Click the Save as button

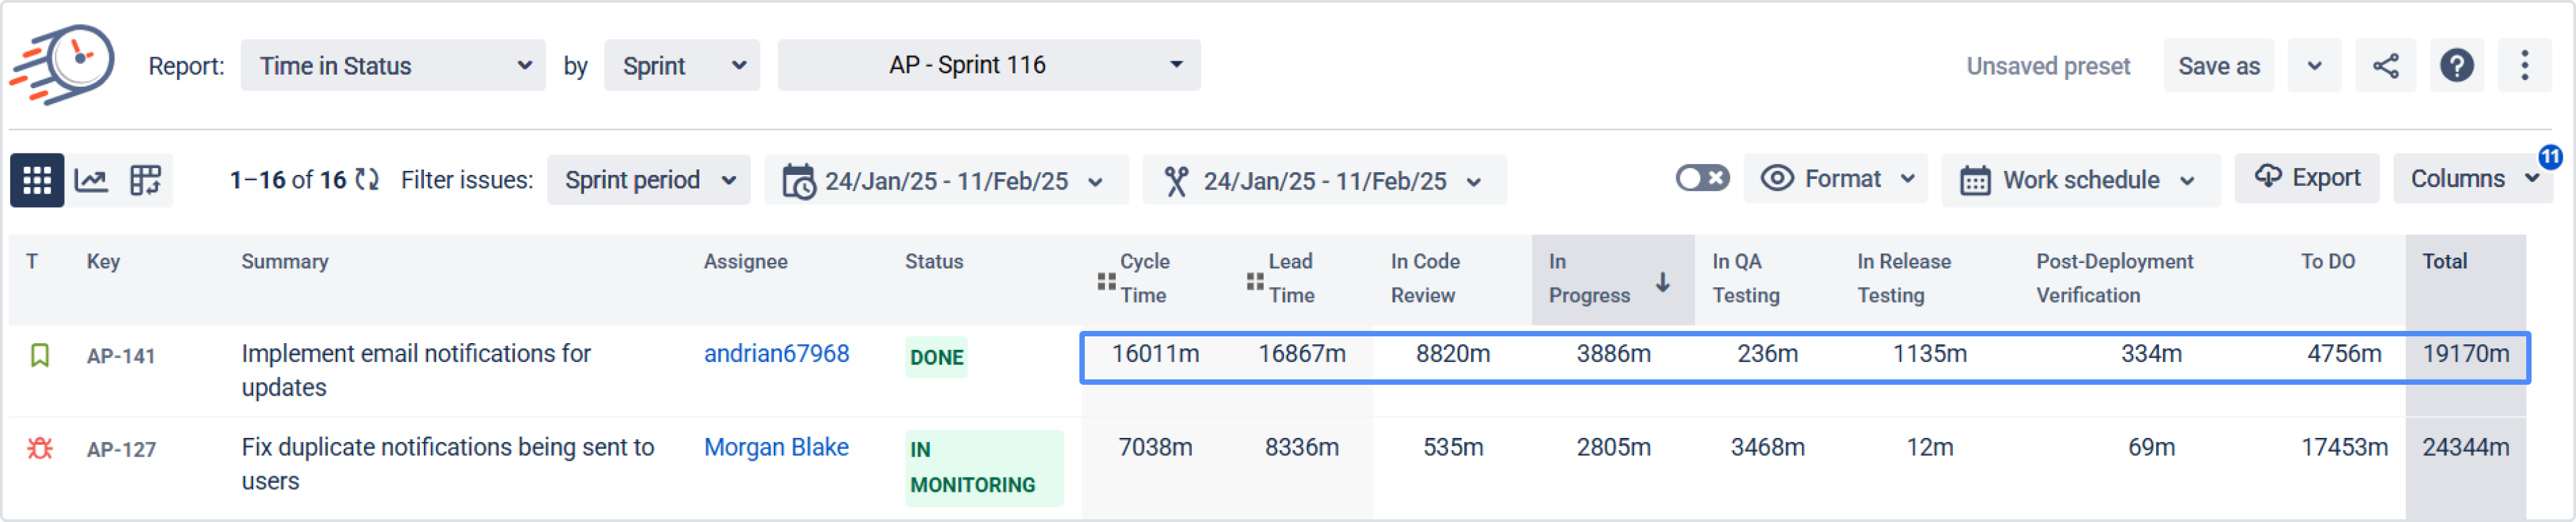[x=2218, y=66]
